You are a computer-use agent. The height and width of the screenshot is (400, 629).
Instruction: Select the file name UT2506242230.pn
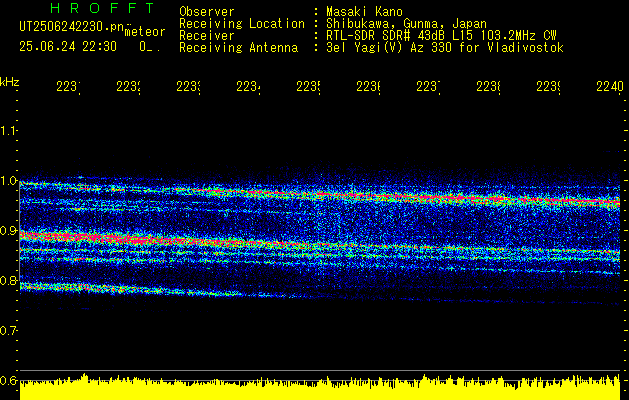(x=71, y=26)
